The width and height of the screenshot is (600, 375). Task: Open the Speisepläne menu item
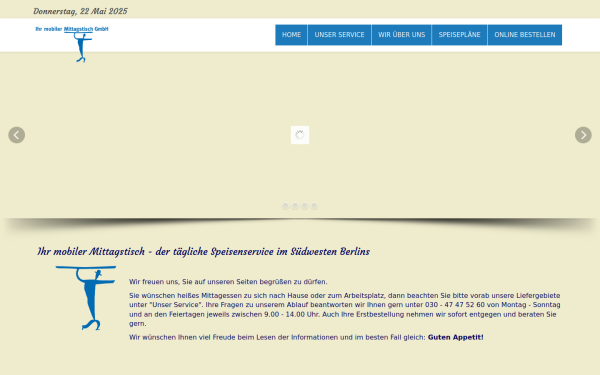click(x=459, y=35)
